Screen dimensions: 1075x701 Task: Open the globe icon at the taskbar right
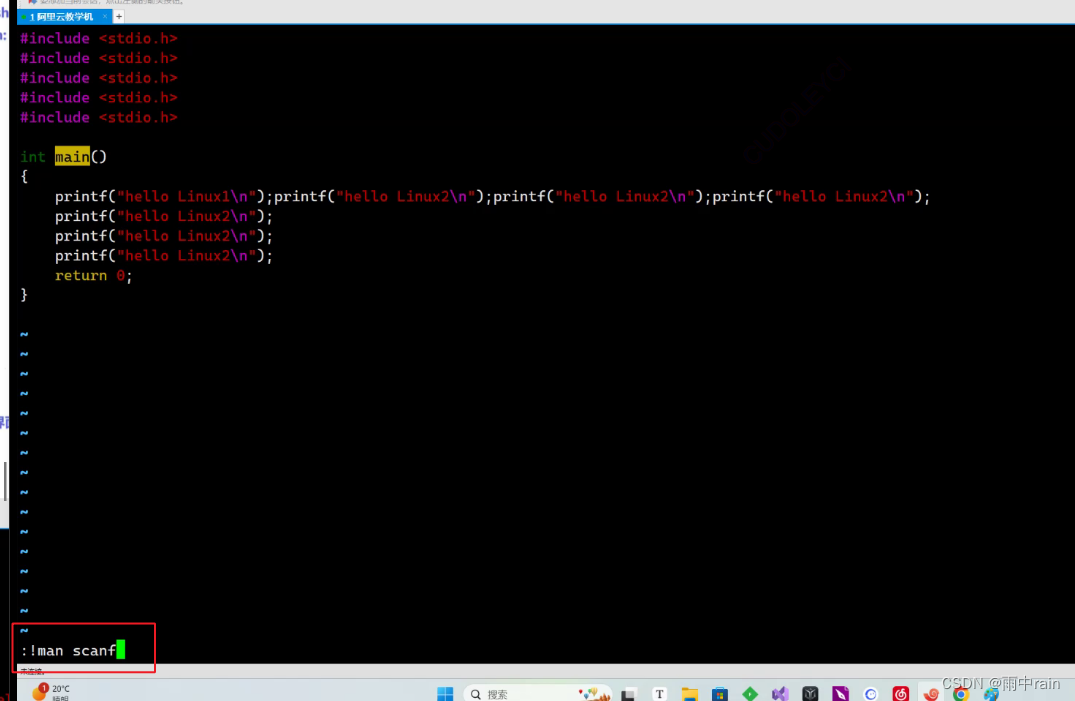click(870, 693)
